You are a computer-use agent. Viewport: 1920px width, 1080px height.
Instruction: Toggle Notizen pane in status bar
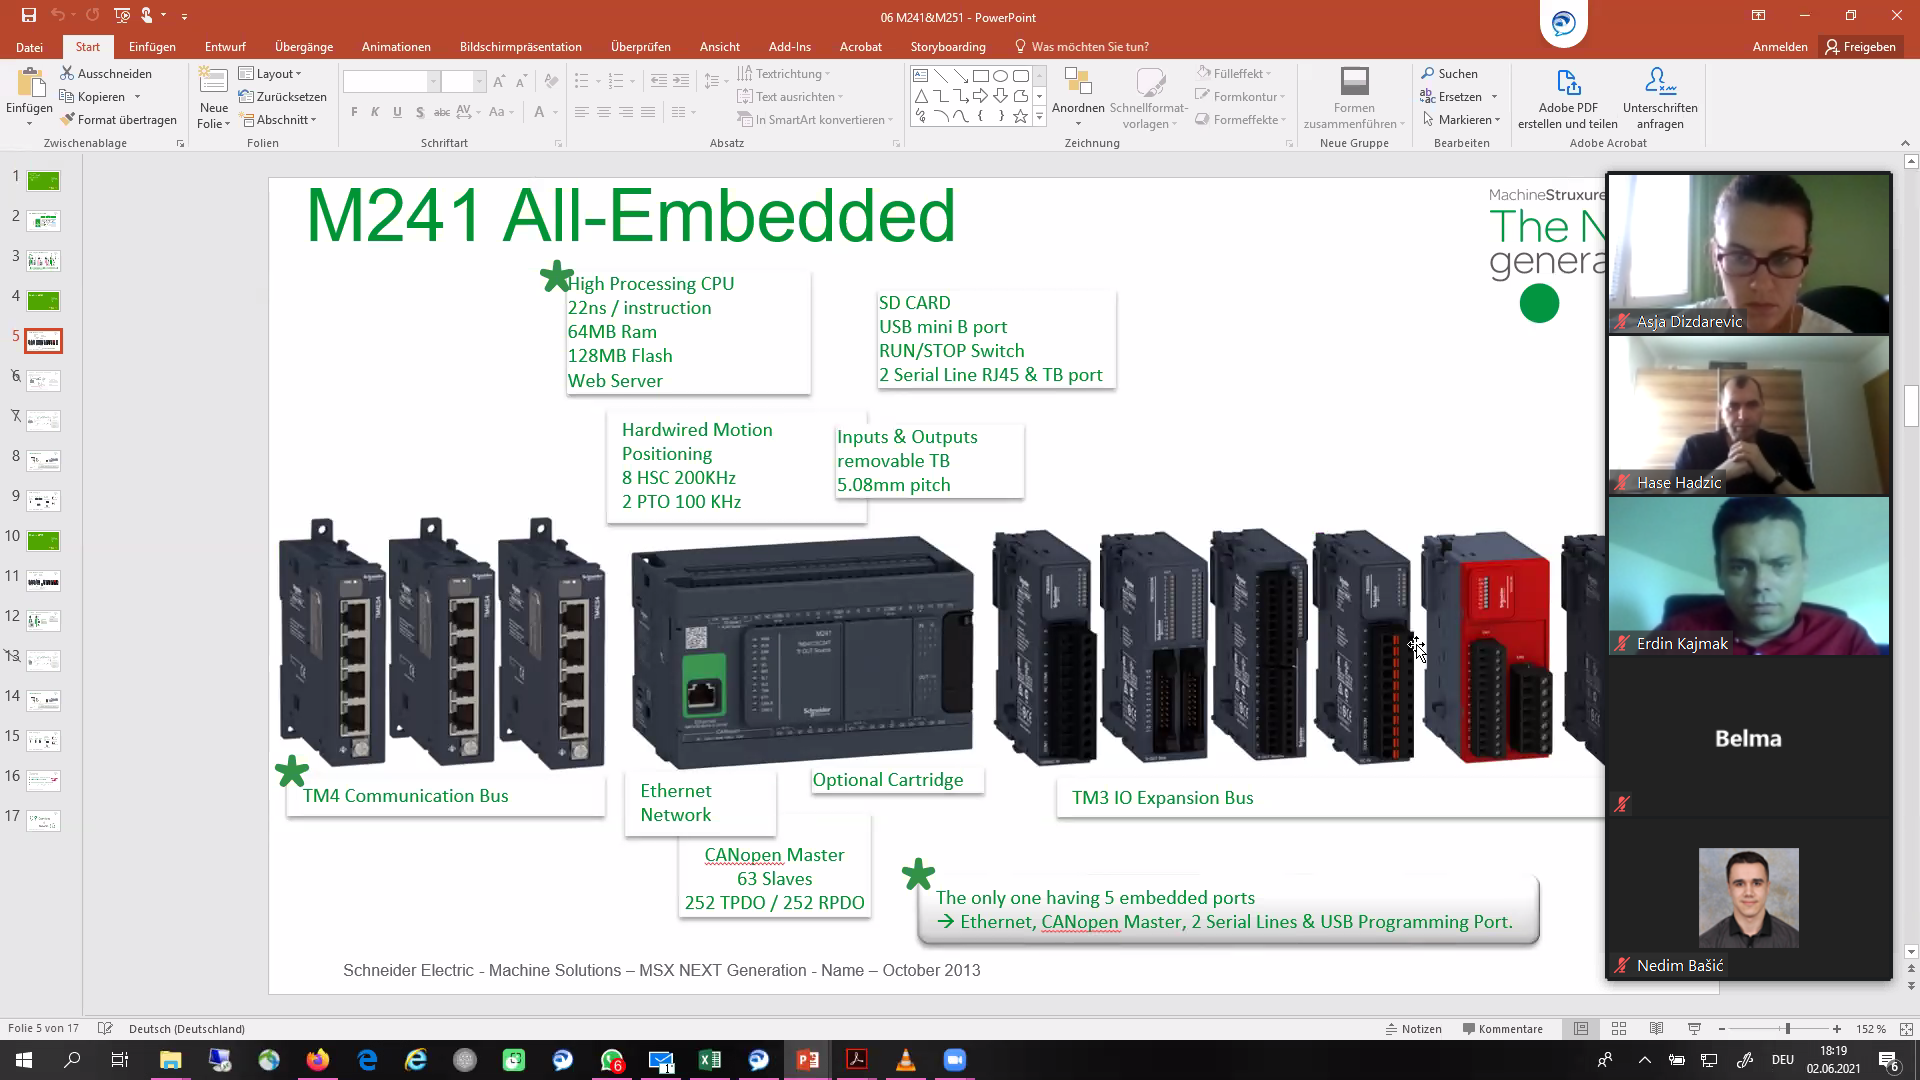(1413, 1028)
